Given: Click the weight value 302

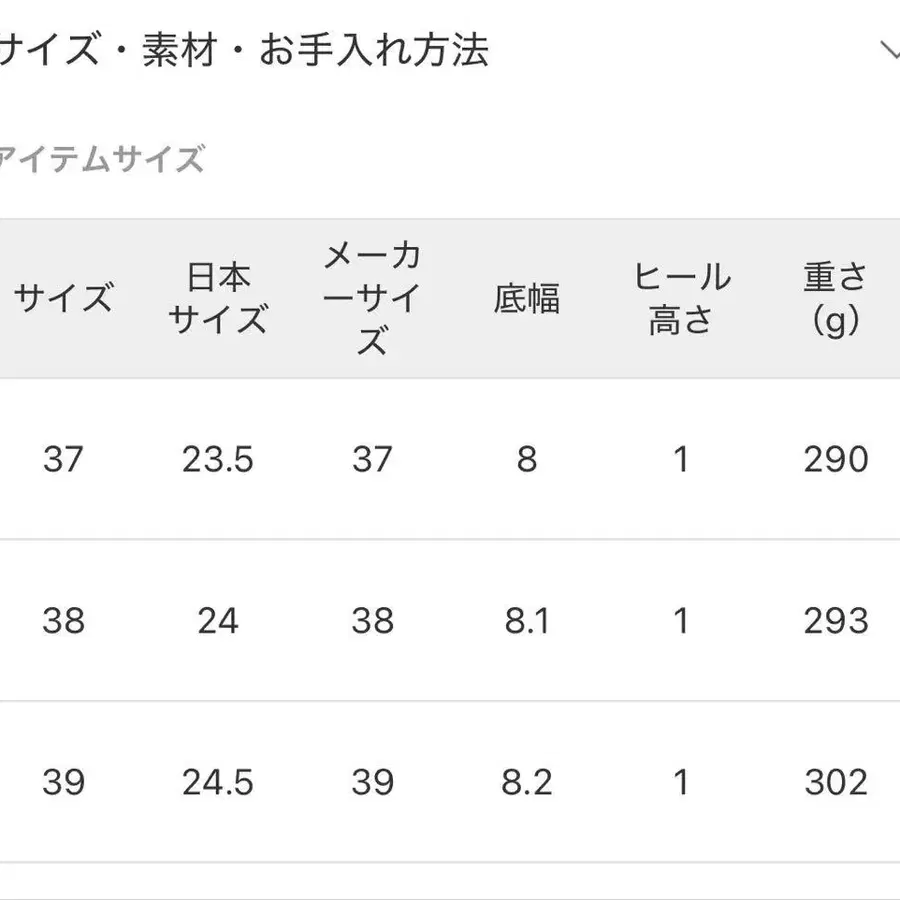Looking at the screenshot, I should (835, 783).
